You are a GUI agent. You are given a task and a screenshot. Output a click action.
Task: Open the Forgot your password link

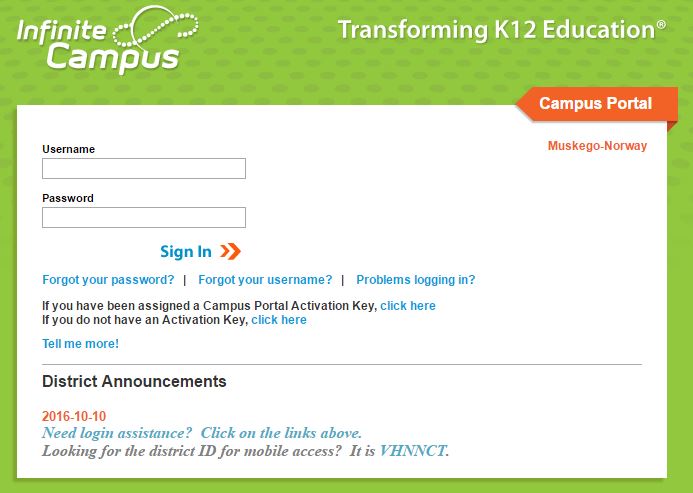108,280
